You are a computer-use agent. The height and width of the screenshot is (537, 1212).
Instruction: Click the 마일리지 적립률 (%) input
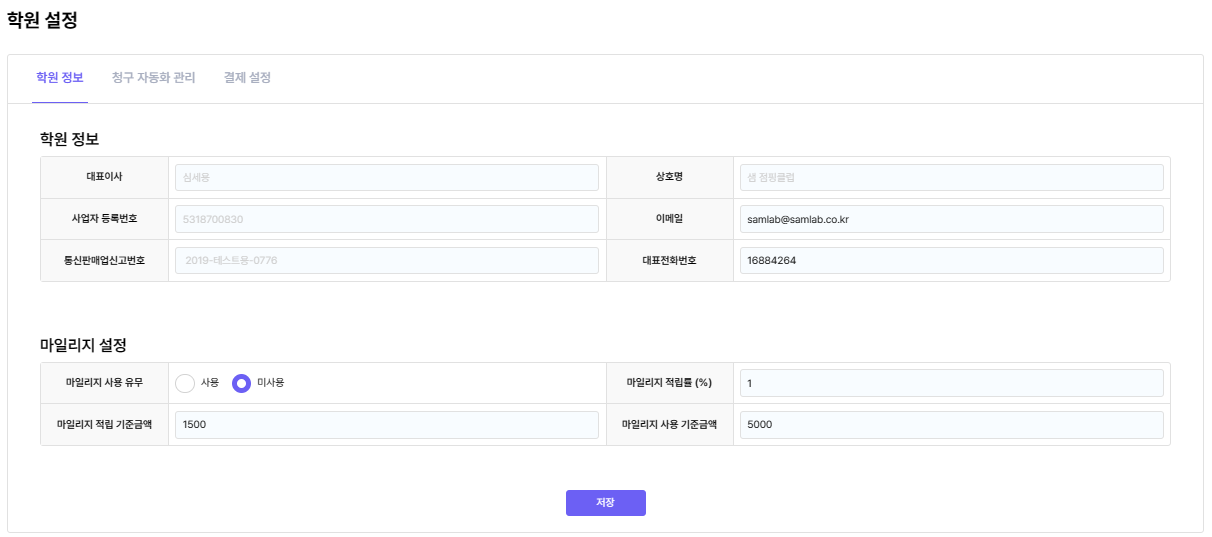pyautogui.click(x=951, y=383)
